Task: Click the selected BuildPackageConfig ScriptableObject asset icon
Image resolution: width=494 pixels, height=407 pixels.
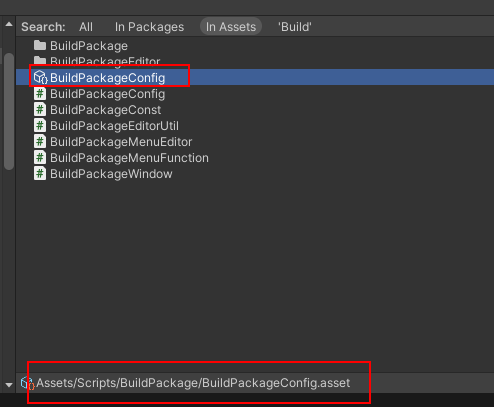Action: [41, 77]
